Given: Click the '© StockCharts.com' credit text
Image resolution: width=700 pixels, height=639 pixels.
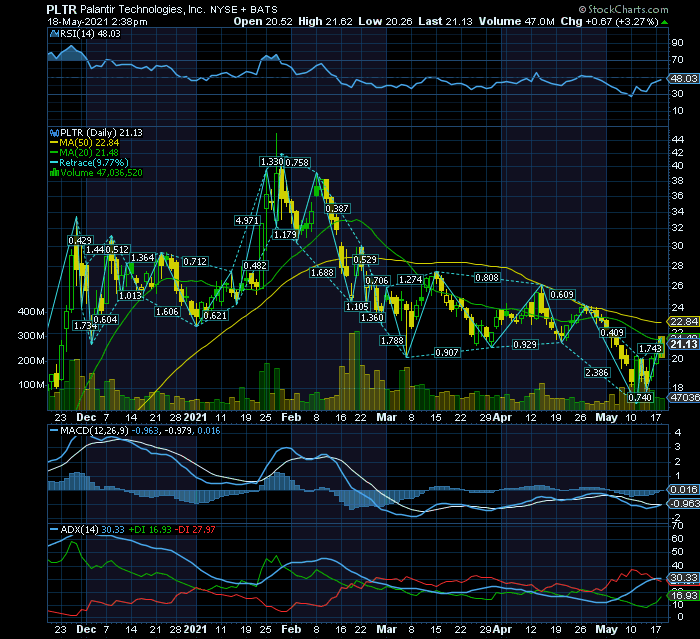Looking at the screenshot, I should pos(624,9).
